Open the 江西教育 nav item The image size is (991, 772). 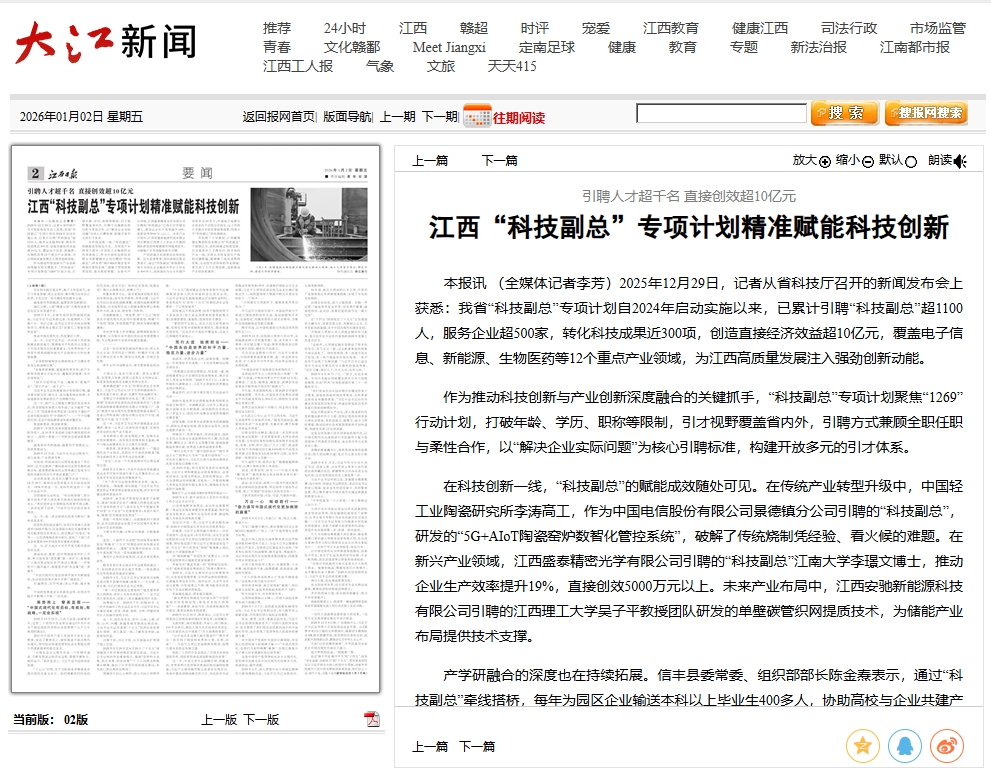point(670,28)
